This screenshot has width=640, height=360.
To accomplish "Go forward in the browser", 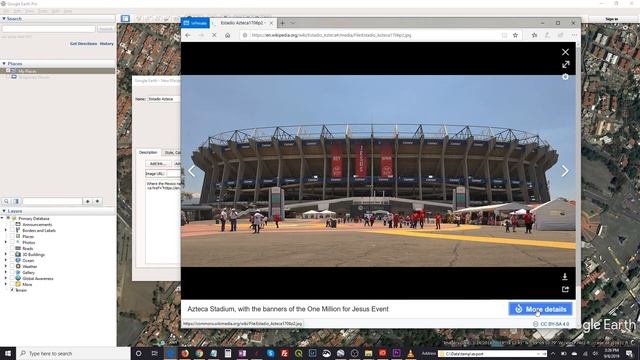I will (x=201, y=36).
